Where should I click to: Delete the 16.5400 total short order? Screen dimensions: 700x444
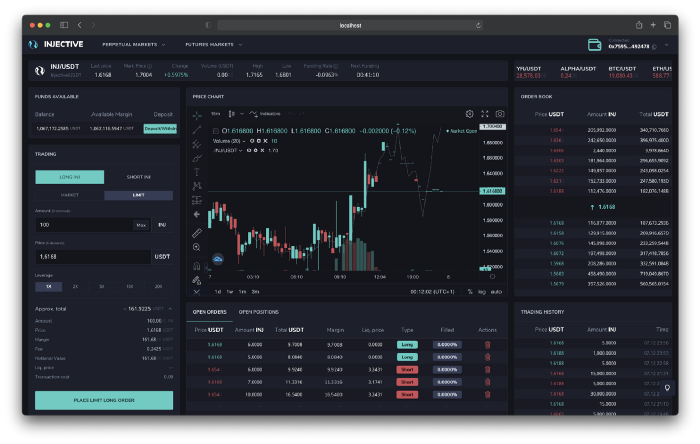click(488, 394)
